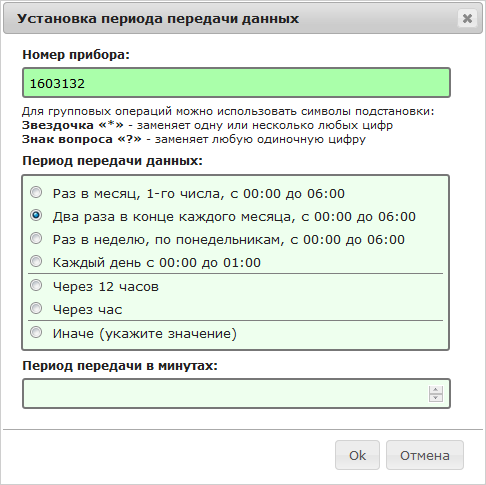Select 'Два раза в конце каждого месяца' option
This screenshot has width=486, height=485.
point(36,215)
